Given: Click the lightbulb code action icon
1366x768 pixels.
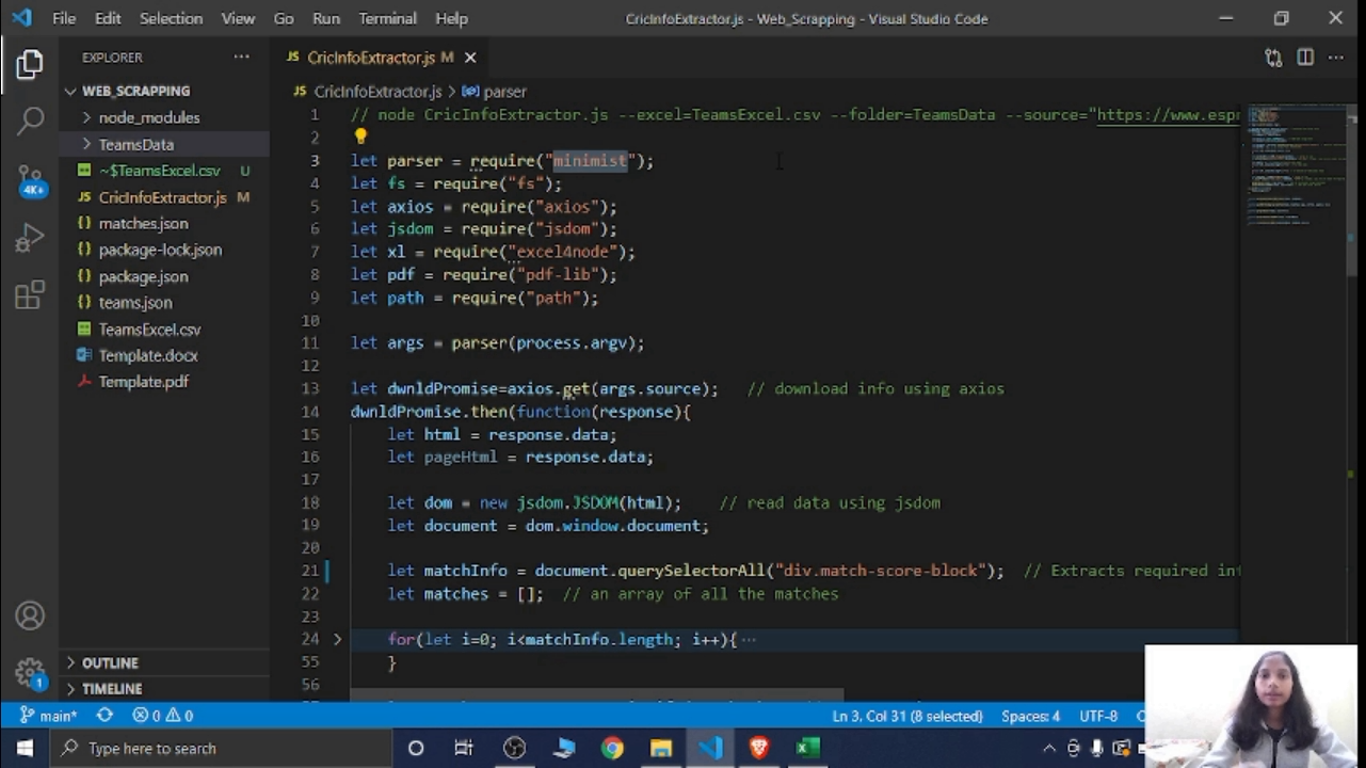Looking at the screenshot, I should coord(361,137).
